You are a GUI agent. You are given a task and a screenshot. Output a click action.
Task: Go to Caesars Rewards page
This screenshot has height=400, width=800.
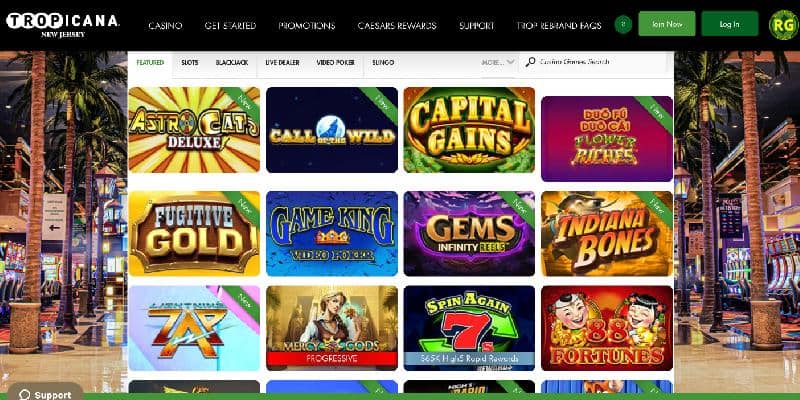(397, 26)
